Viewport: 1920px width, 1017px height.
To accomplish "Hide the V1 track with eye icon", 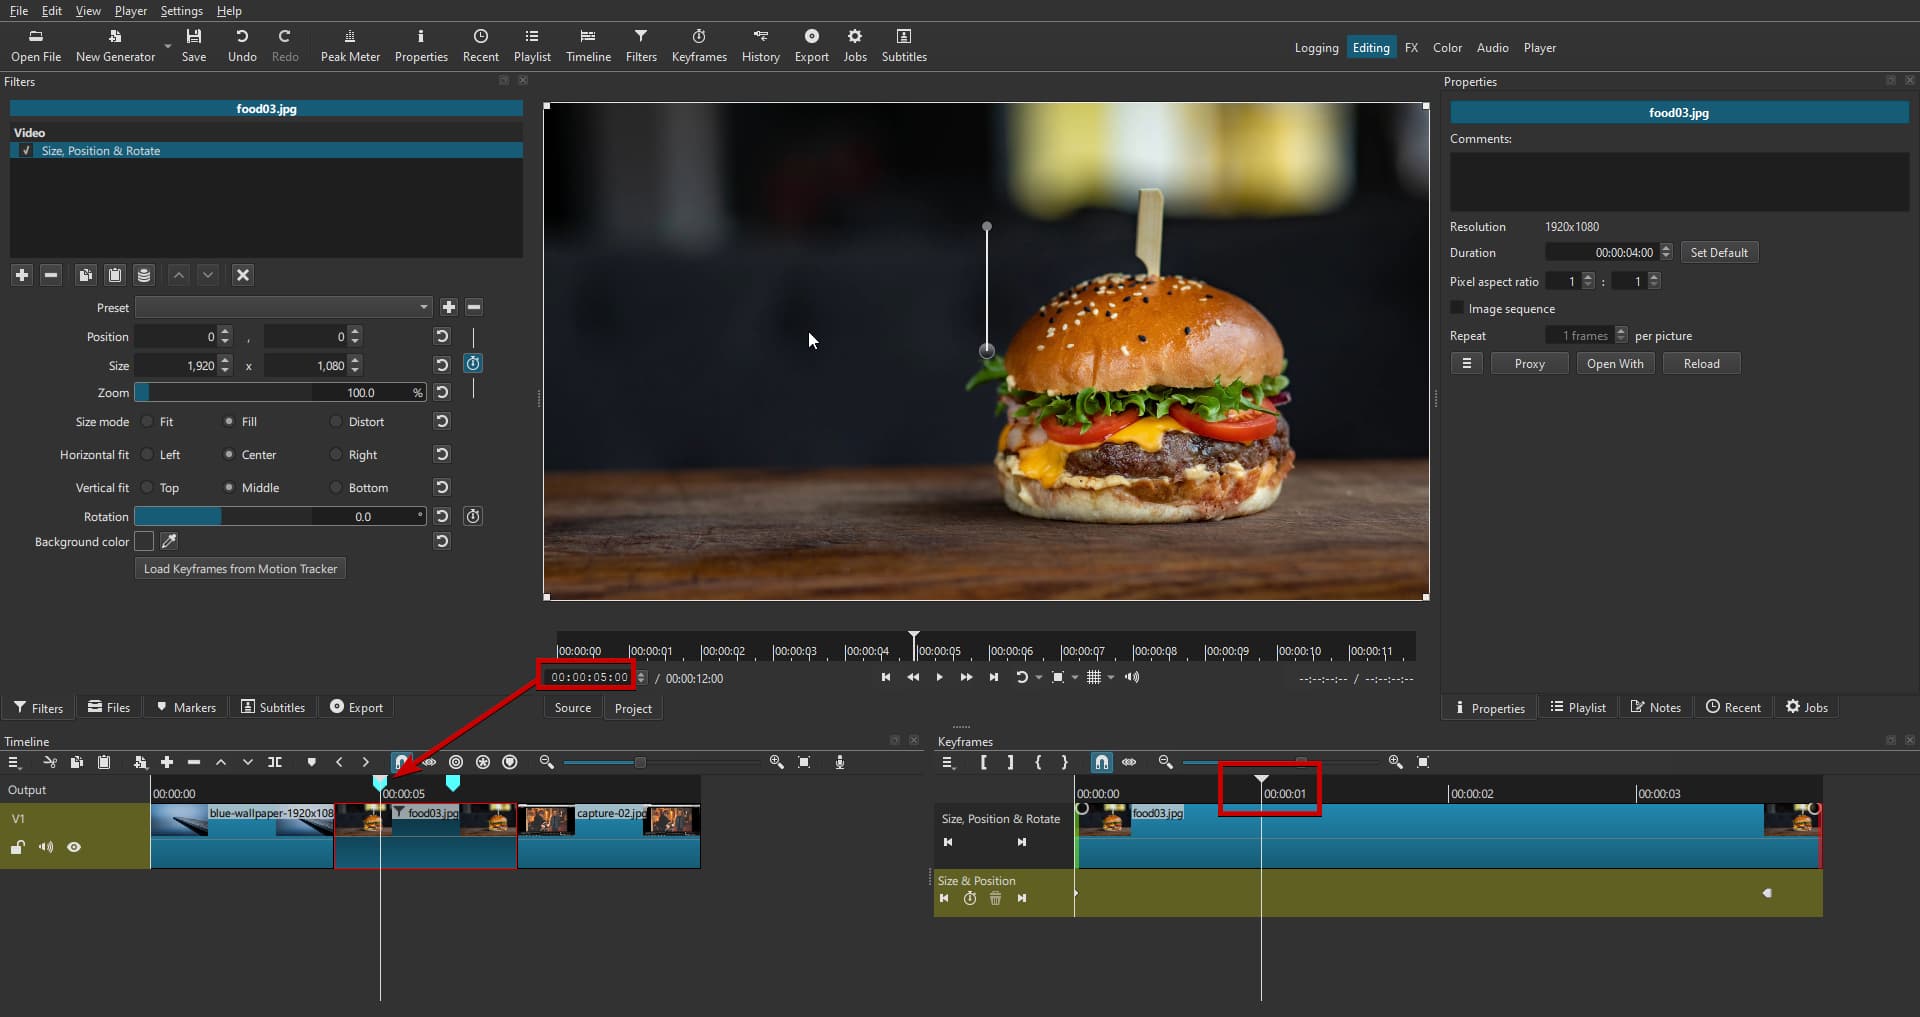I will coord(74,847).
